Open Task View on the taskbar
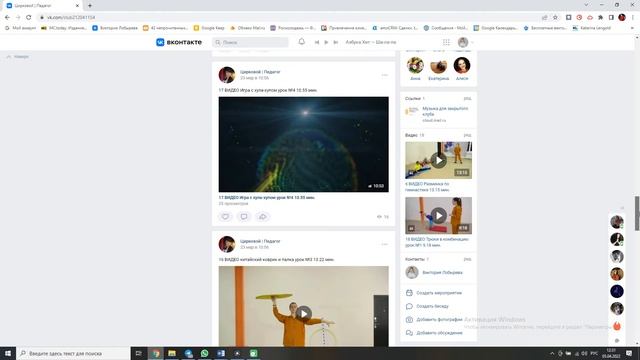640x360 pixels. click(138, 353)
